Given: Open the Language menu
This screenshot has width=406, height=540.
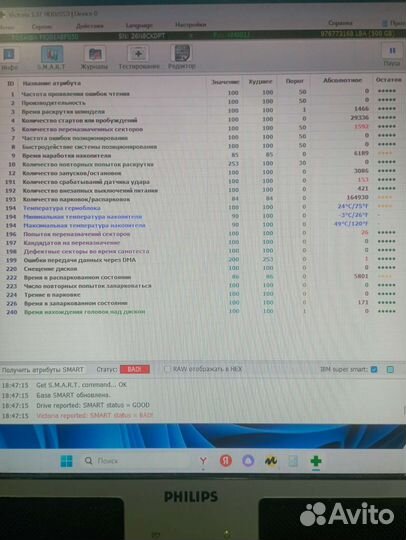Looking at the screenshot, I should 139,25.
